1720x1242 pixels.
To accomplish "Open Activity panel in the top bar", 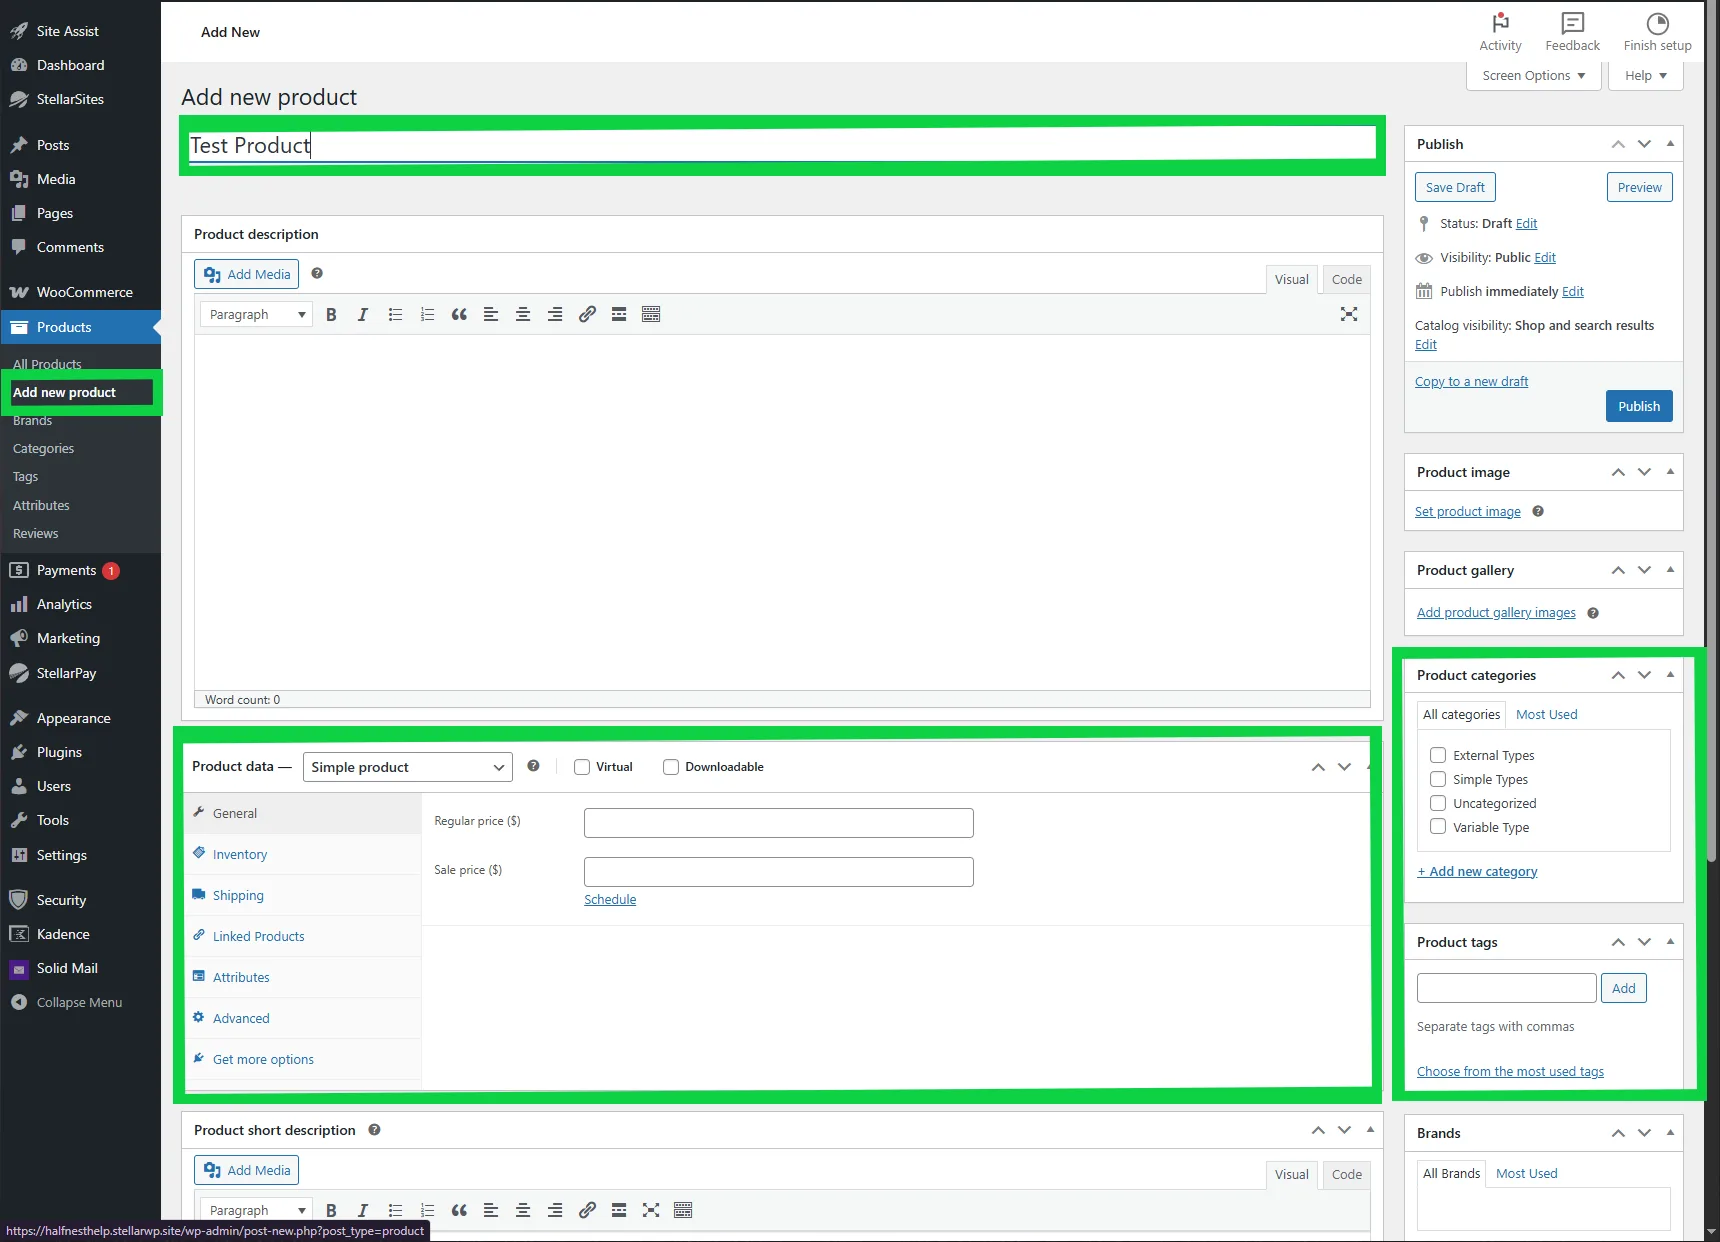I will click(1500, 31).
